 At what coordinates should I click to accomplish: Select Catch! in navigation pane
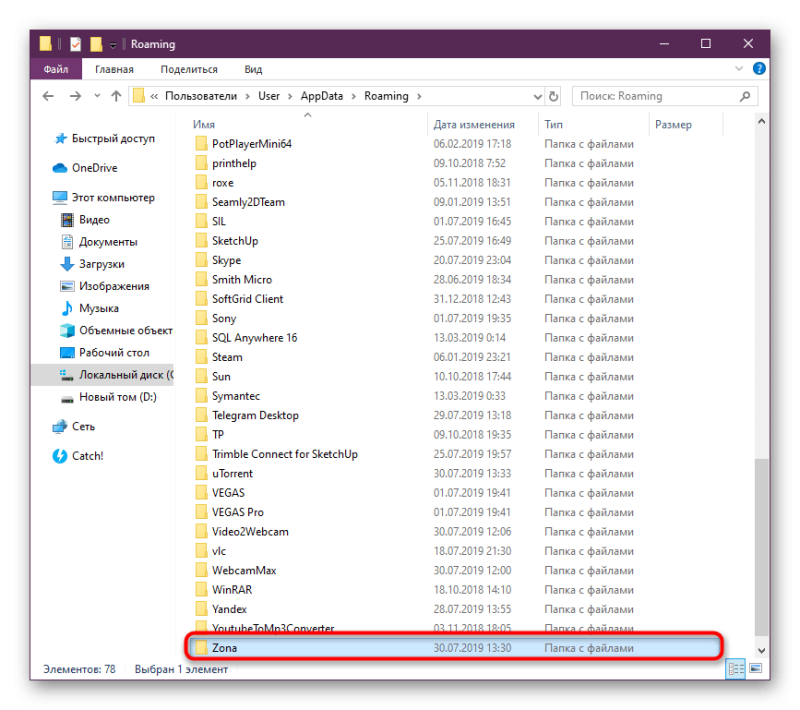point(78,456)
